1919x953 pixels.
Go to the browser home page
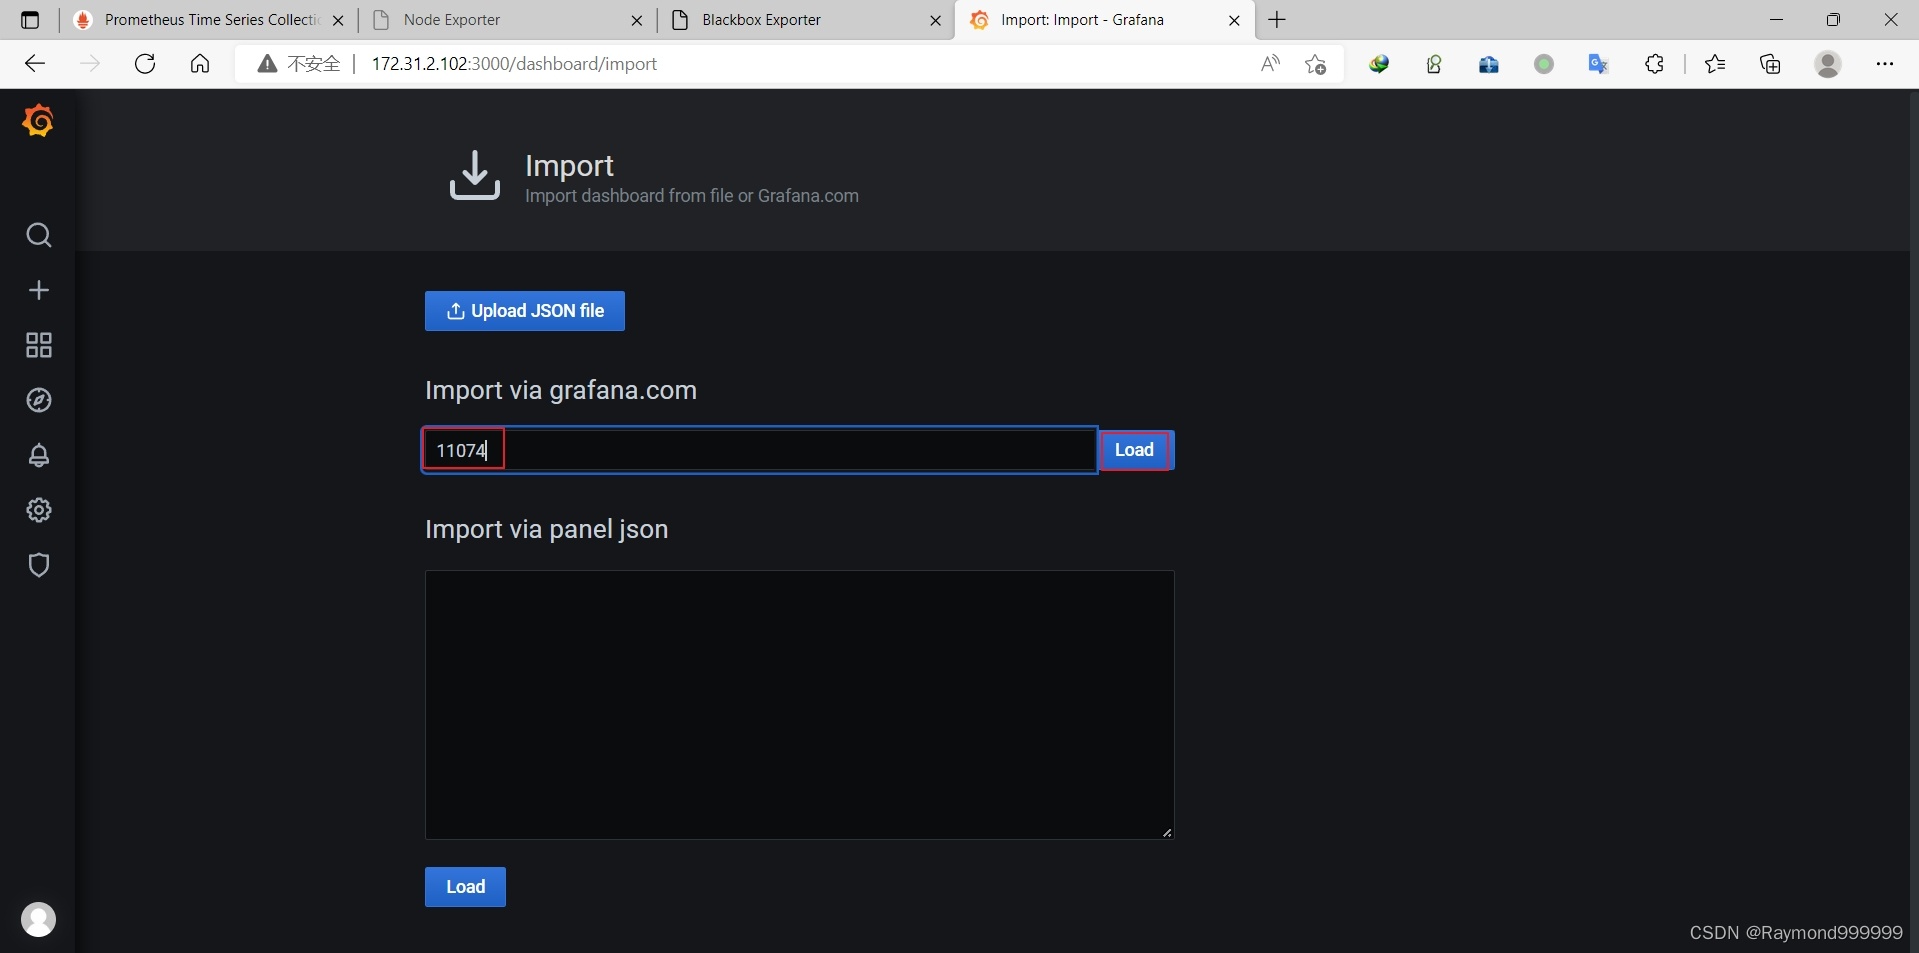point(200,64)
